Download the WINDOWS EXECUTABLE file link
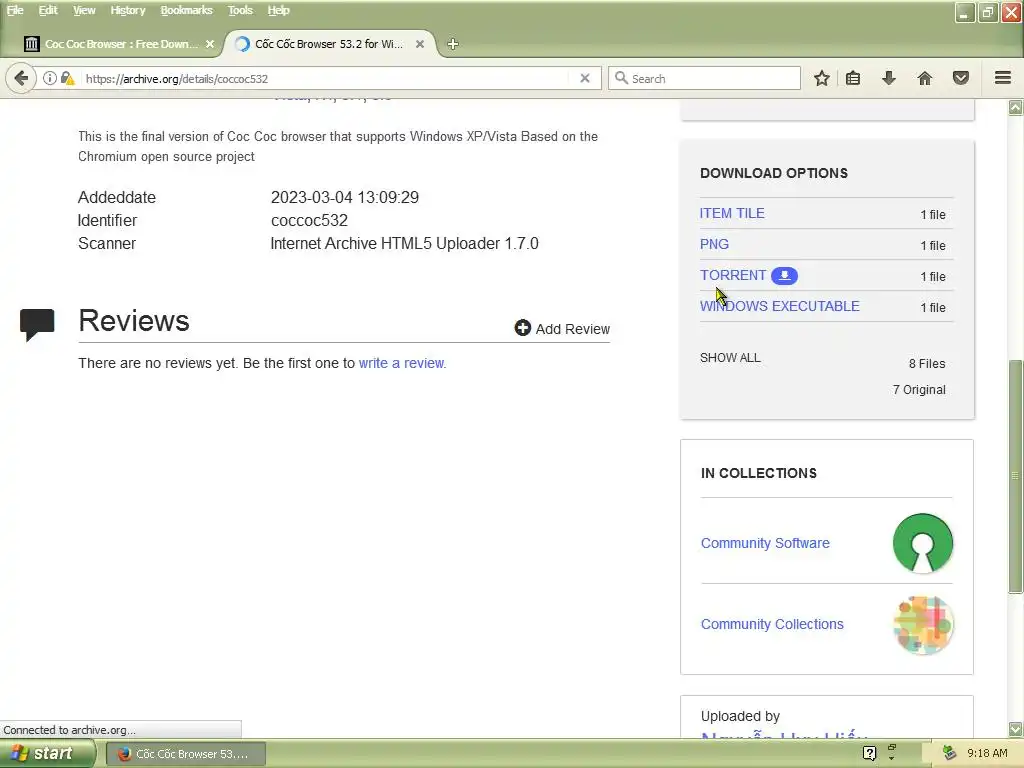The image size is (1024, 768). pos(780,306)
